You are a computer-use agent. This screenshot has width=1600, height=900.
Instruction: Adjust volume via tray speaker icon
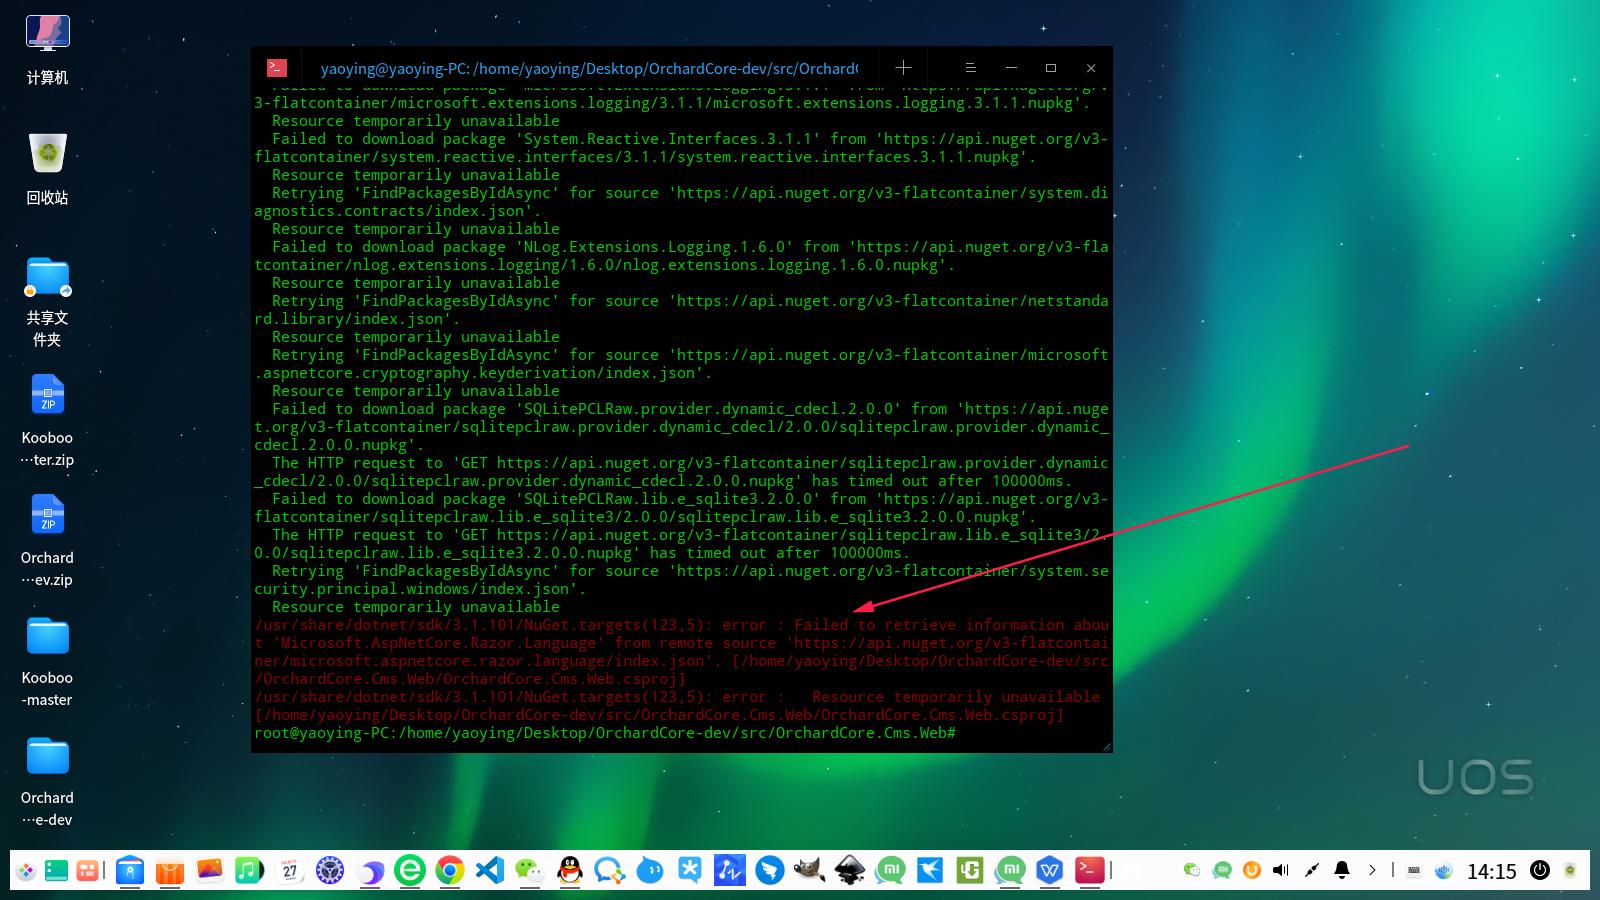coord(1281,870)
